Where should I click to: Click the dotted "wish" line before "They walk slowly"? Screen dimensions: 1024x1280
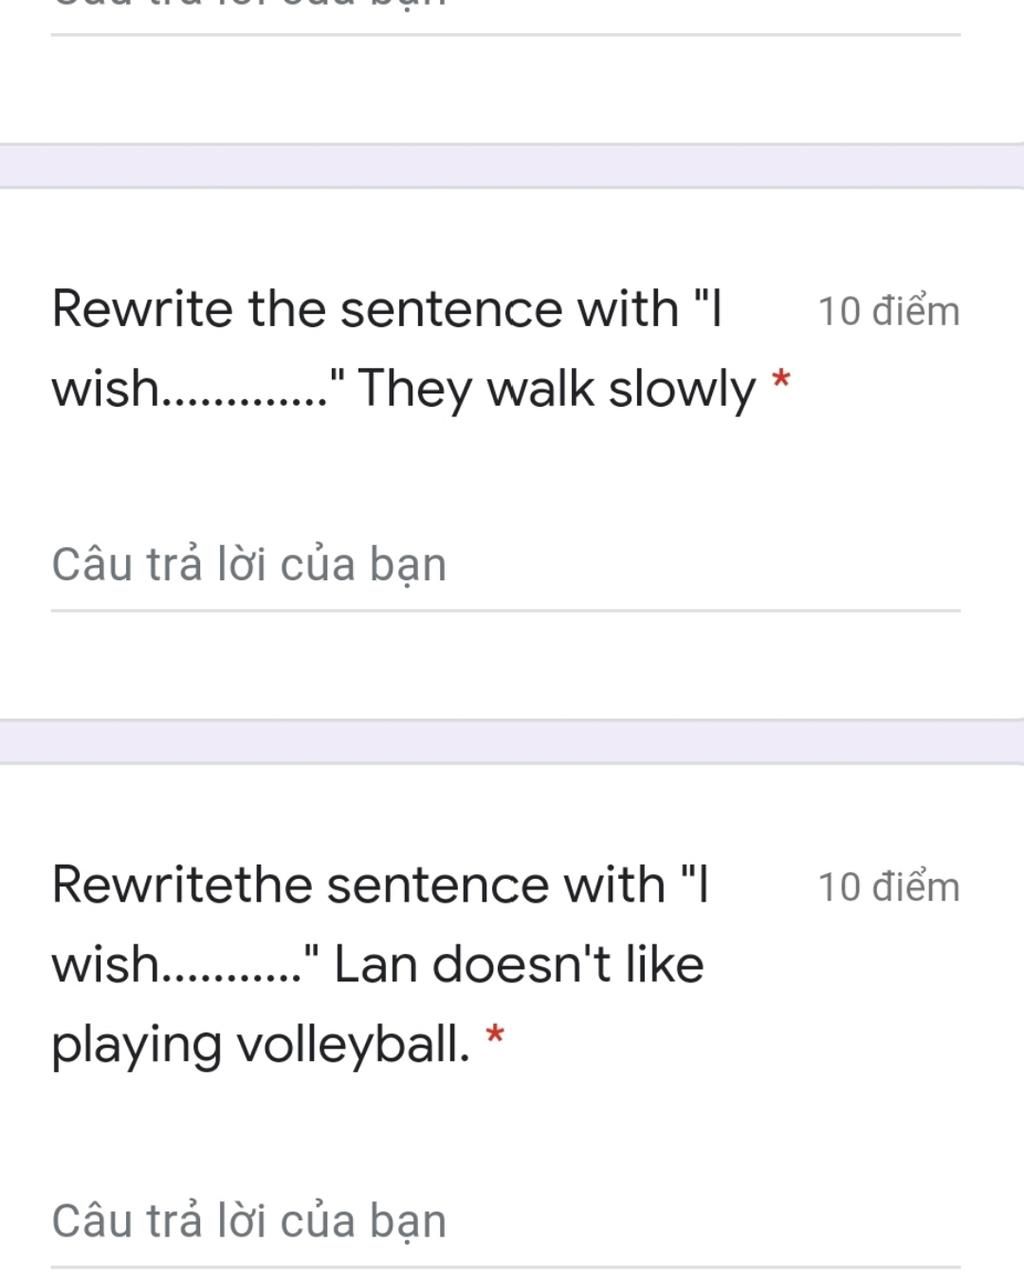[x=190, y=390]
